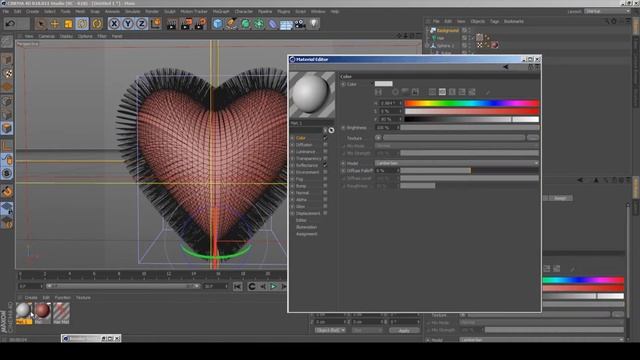
Task: Open the File menu
Action: [6, 11]
